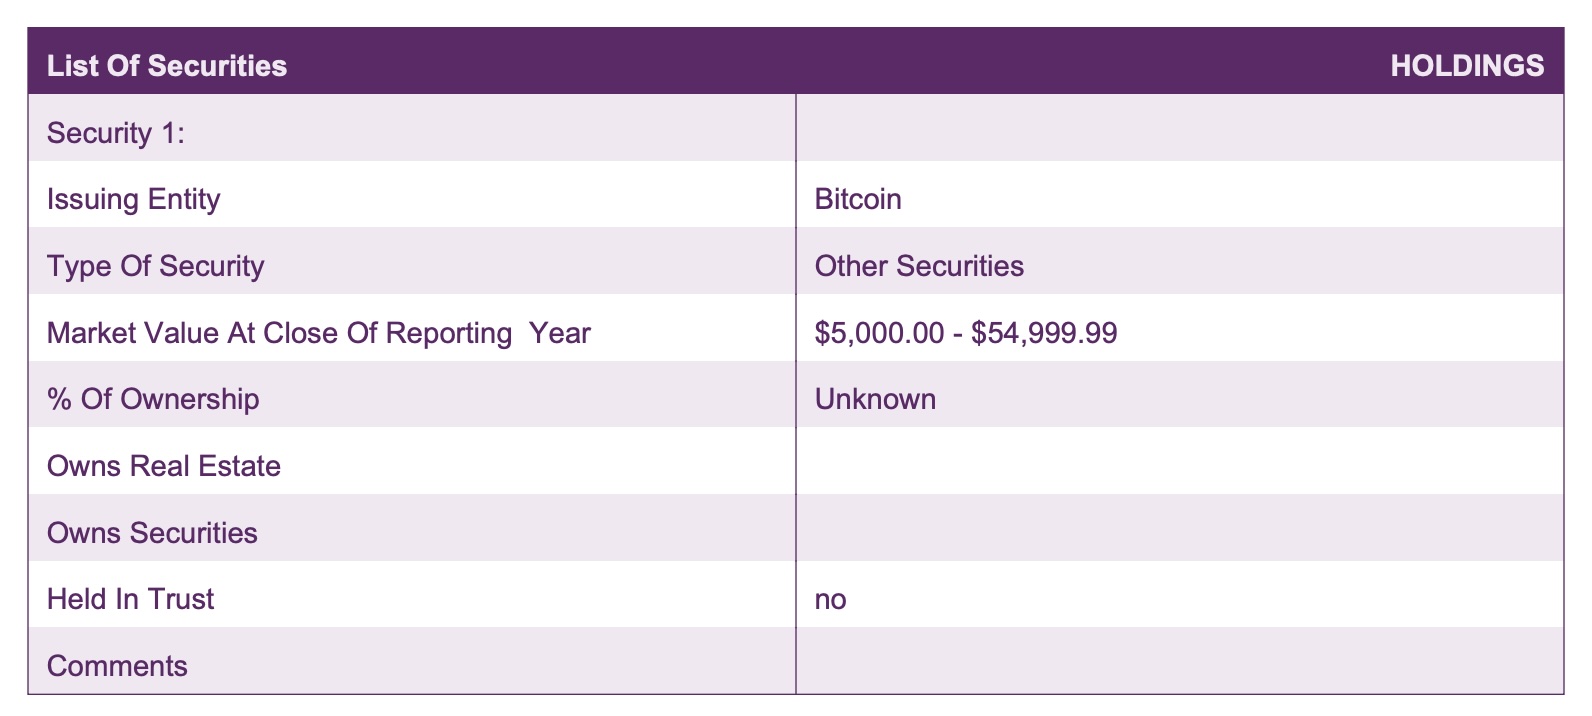Click the Comments row label
This screenshot has height=716, width=1592.
point(117,666)
